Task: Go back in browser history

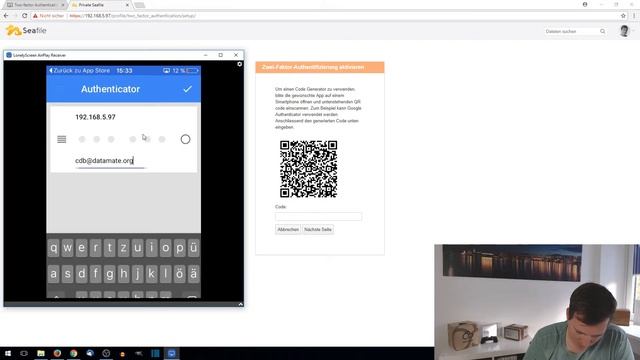Action: pyautogui.click(x=6, y=16)
